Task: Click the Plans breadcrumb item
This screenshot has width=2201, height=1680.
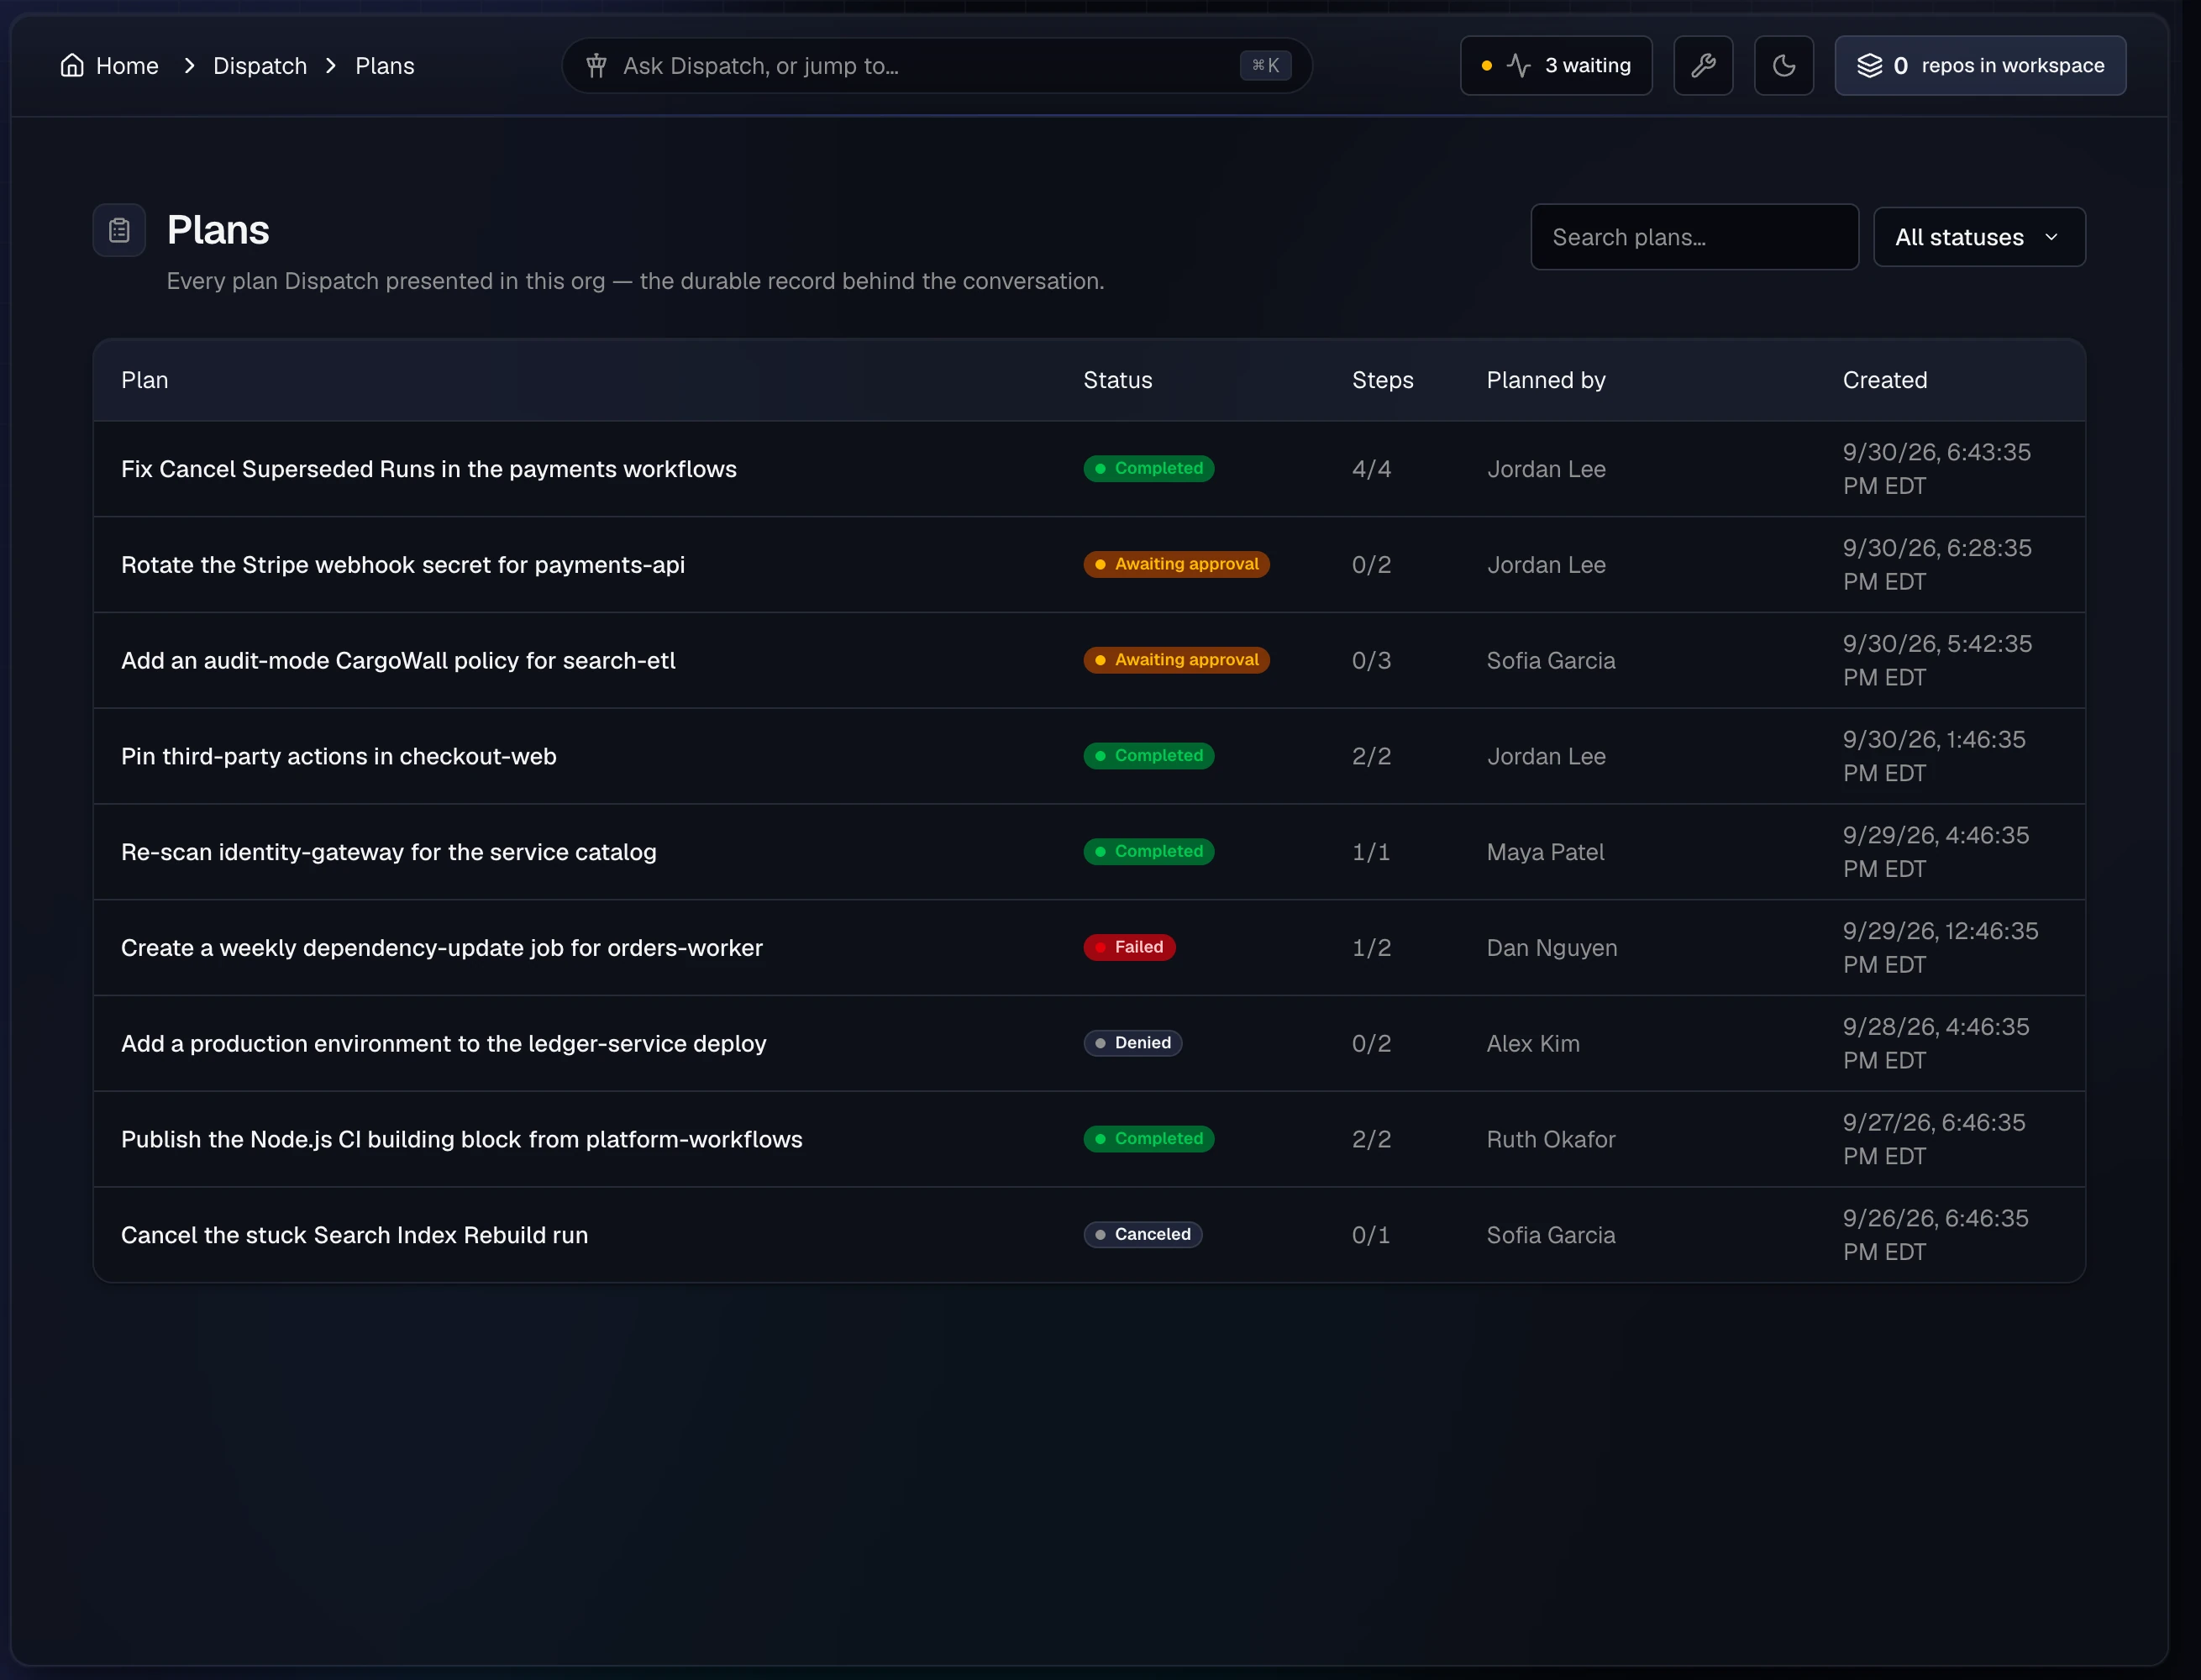Action: pos(385,66)
